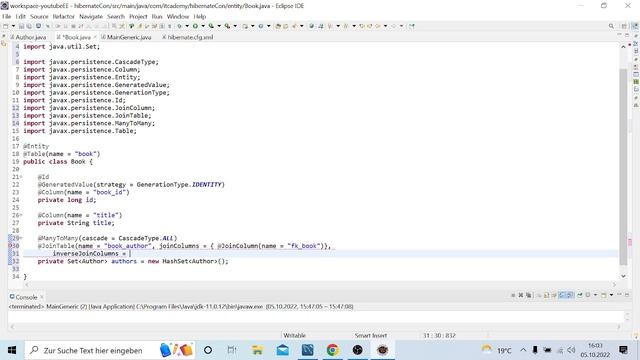
Task: Click the green Debug bug icon
Action: tap(180, 26)
